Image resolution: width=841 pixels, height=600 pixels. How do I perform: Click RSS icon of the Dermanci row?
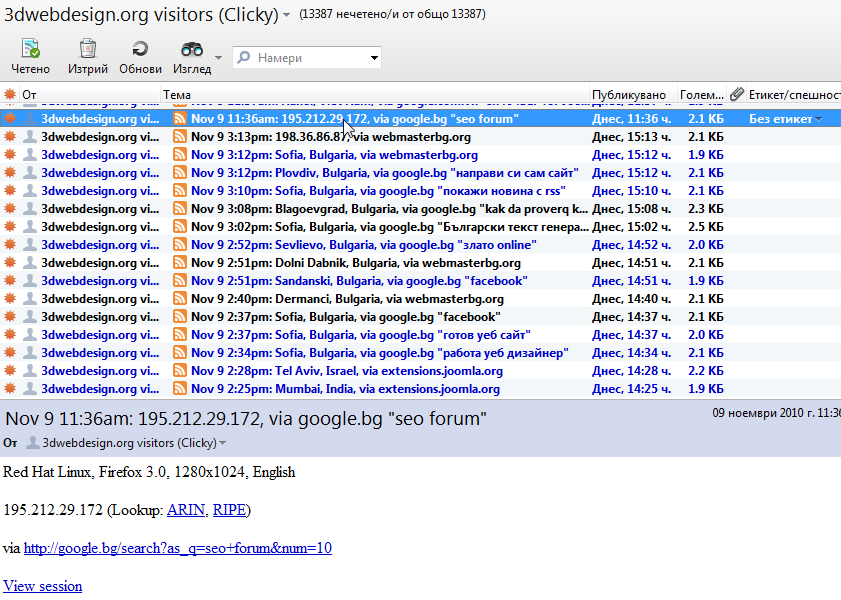tap(180, 299)
